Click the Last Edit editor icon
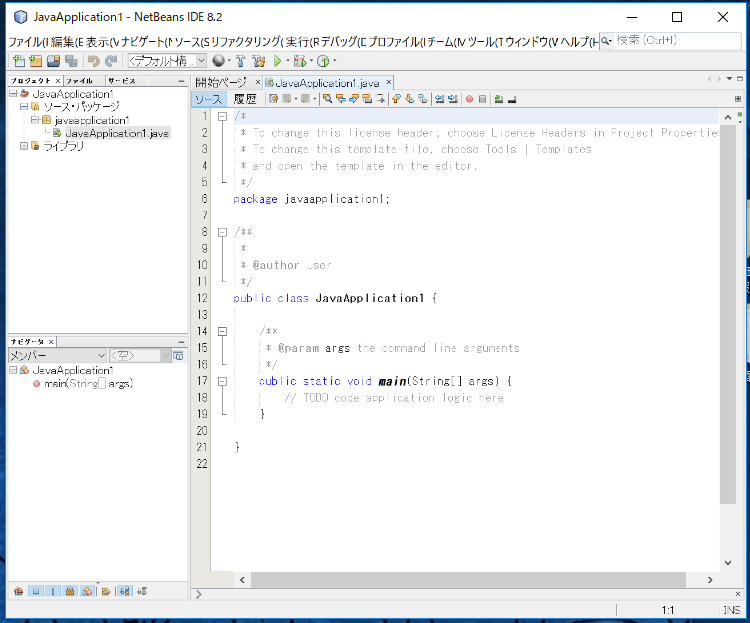750x623 pixels. point(274,99)
